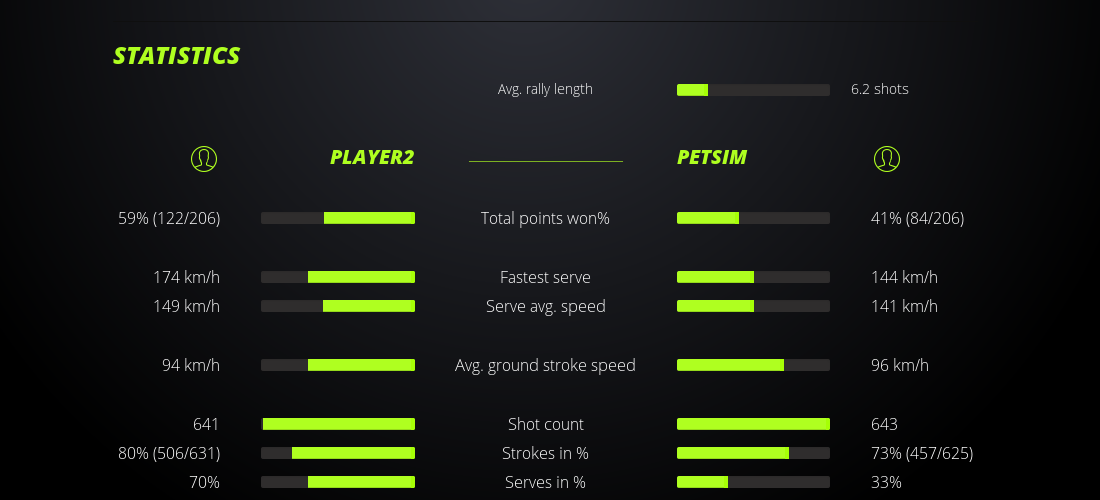
Task: Click the average rally length bar
Action: click(x=753, y=90)
